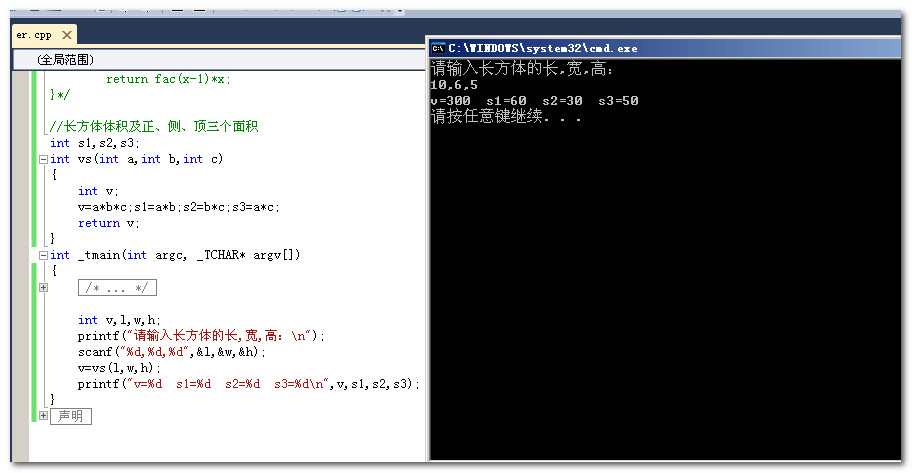Expand the collapsed /* ... */ comment
This screenshot has height=473, width=912.
43,287
